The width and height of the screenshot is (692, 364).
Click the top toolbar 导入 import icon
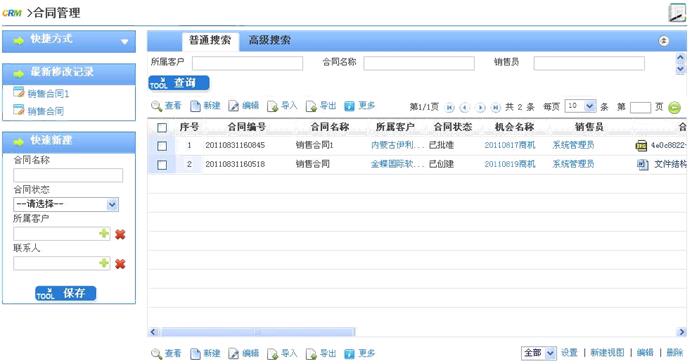[272, 106]
